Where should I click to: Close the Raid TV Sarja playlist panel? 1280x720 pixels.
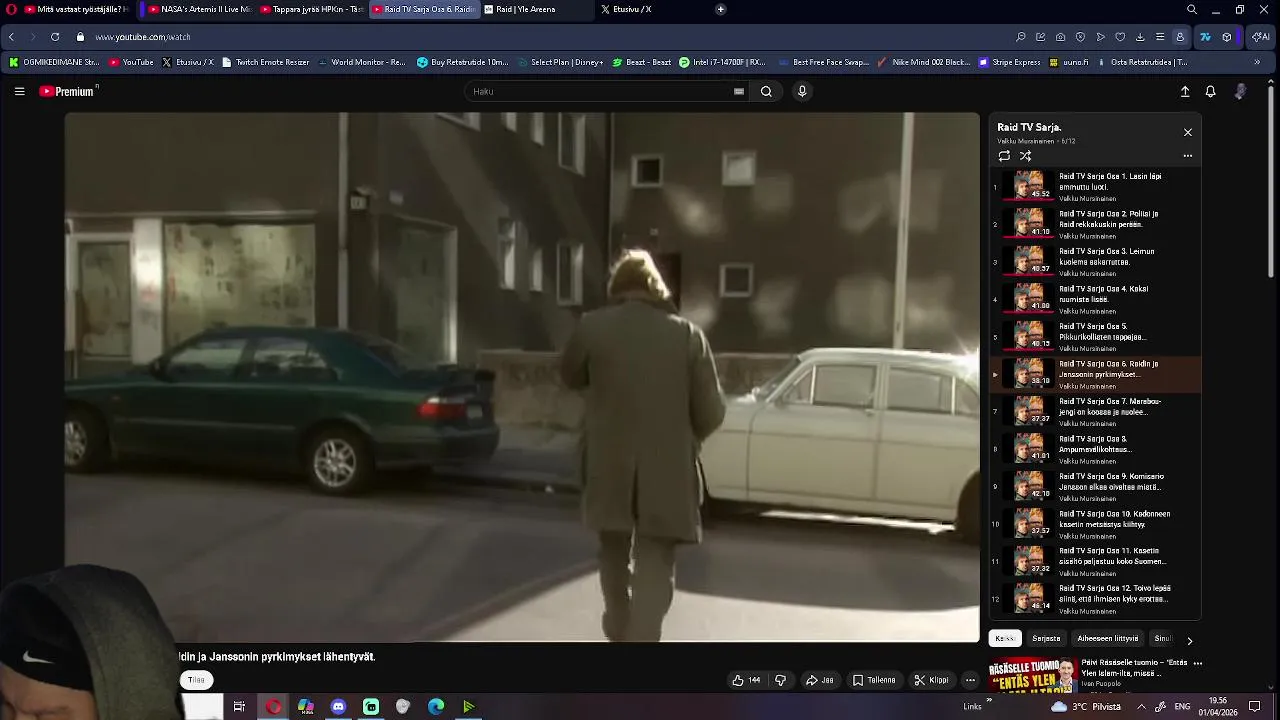1188,132
